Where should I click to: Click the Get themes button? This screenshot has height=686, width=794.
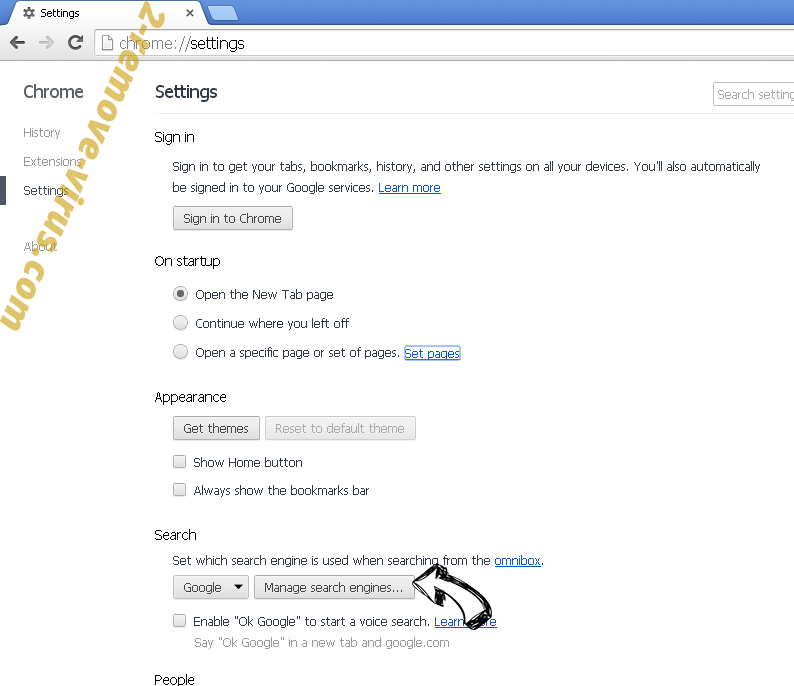click(216, 428)
